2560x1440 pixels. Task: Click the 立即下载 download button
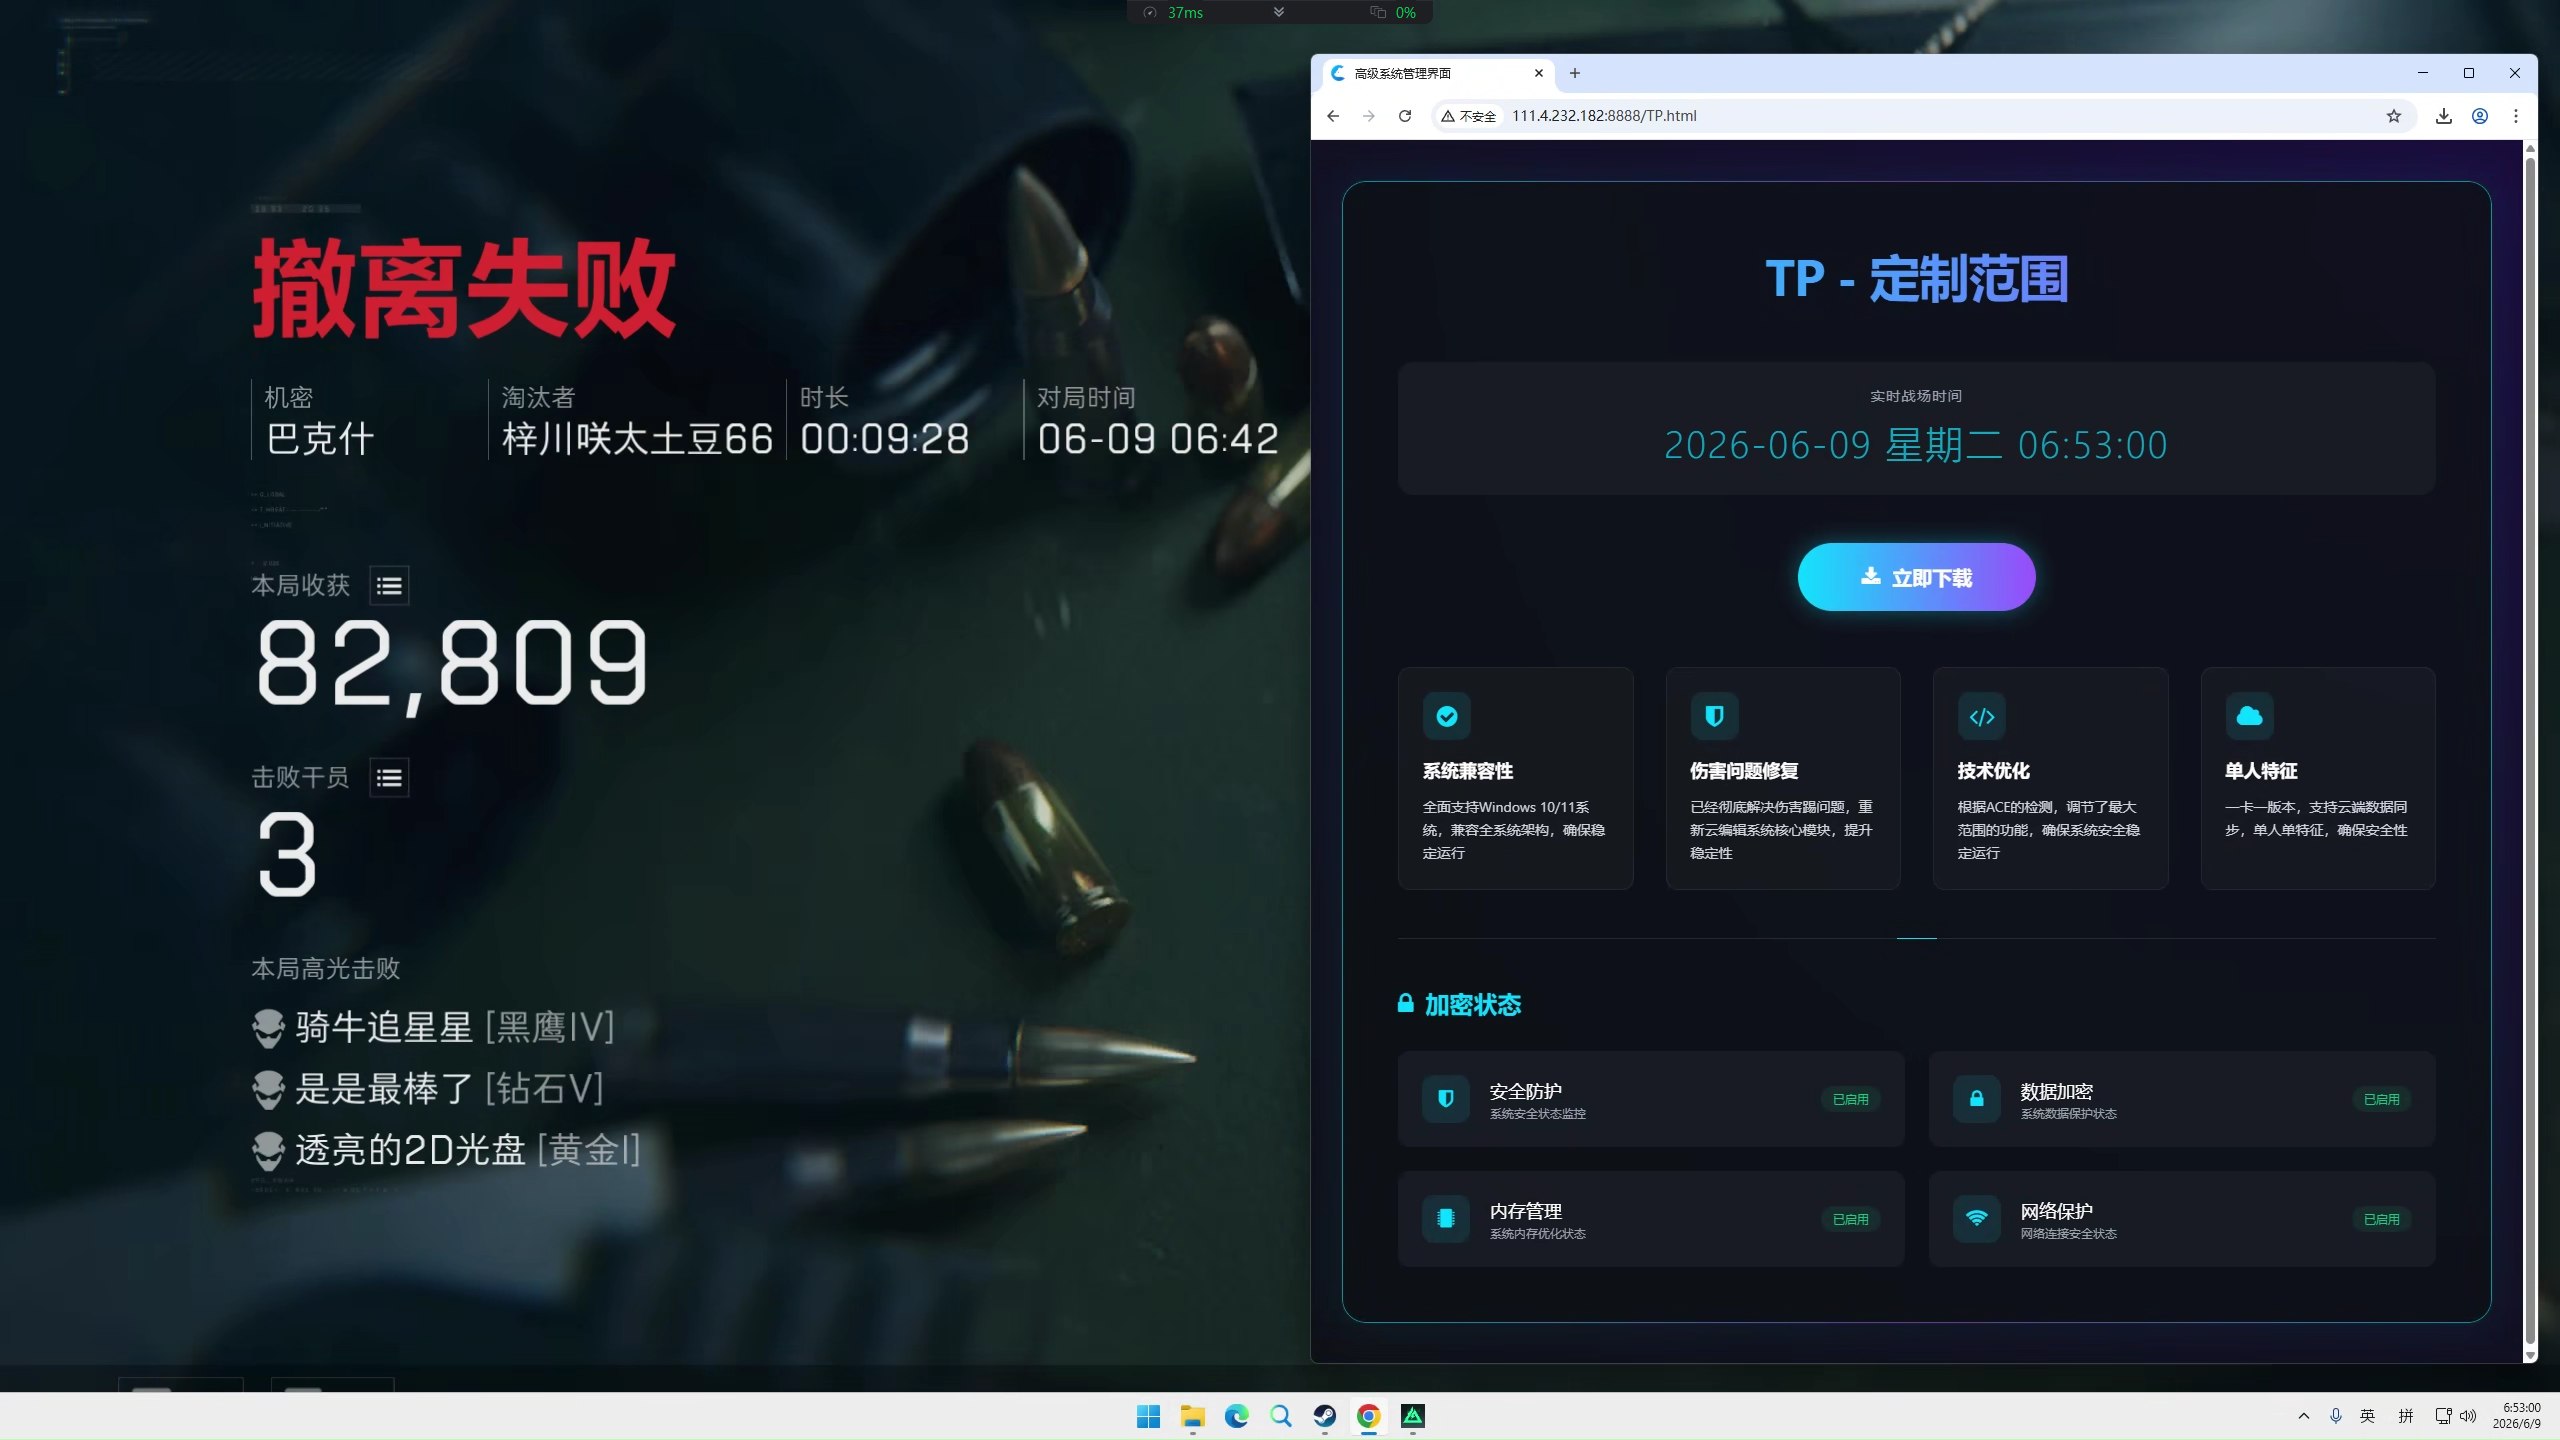[1916, 577]
